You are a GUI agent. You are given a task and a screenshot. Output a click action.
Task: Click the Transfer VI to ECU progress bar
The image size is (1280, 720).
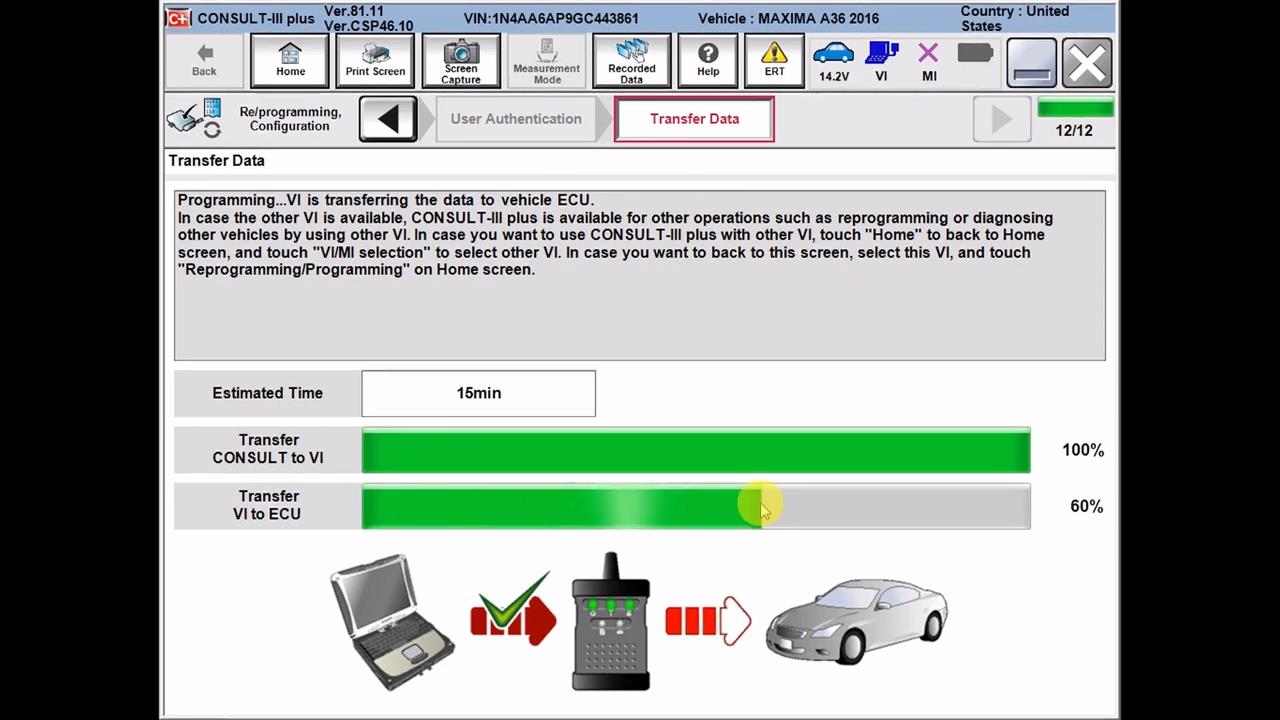[x=696, y=506]
